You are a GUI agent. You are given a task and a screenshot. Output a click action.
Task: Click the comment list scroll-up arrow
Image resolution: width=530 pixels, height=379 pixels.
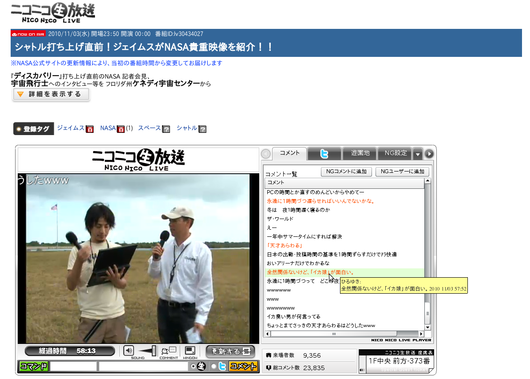pos(428,181)
